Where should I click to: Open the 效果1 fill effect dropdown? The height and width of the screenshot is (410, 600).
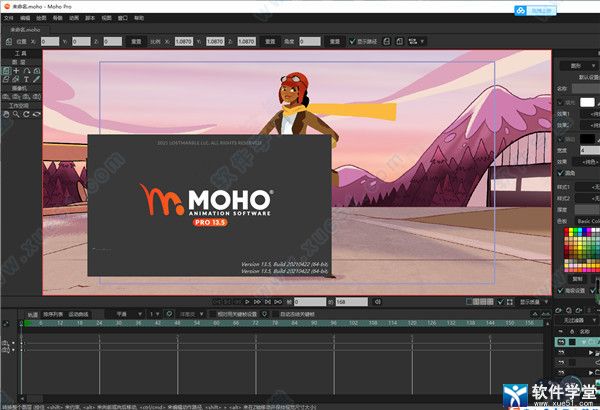tap(590, 114)
